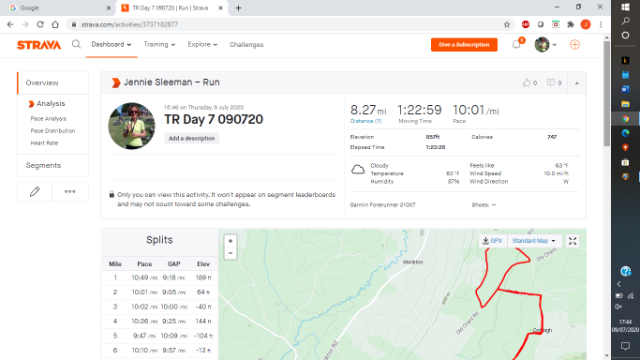Edit activity with the pencil icon
The height and width of the screenshot is (360, 640).
pos(35,191)
